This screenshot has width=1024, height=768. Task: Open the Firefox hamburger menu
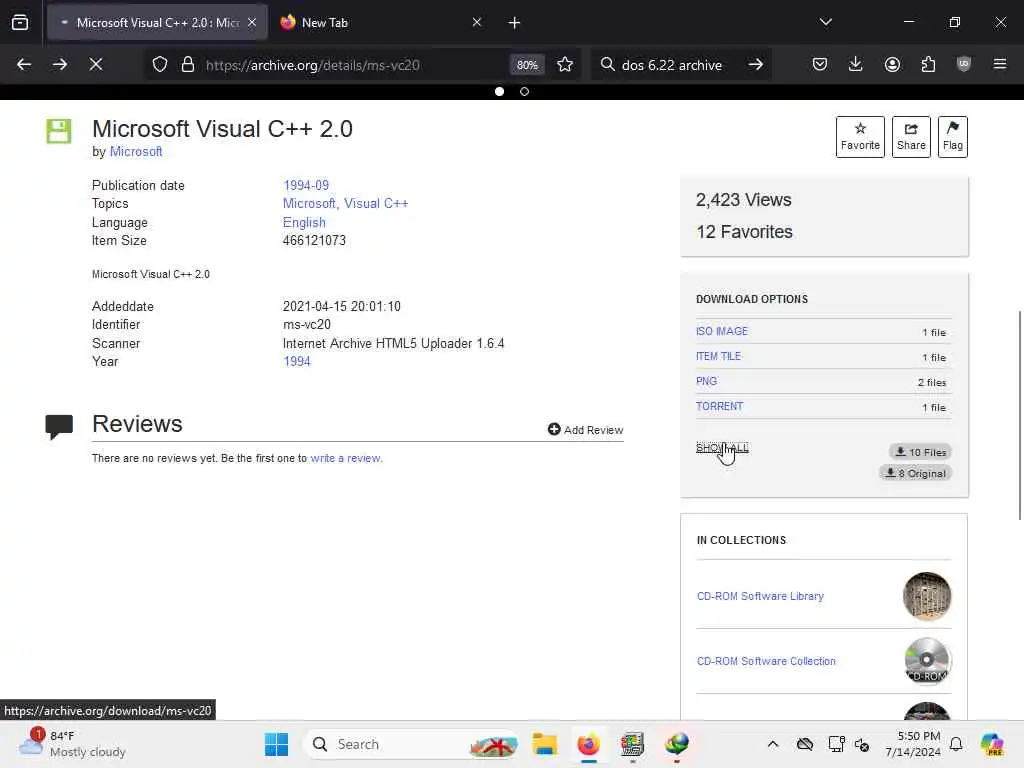(x=999, y=64)
